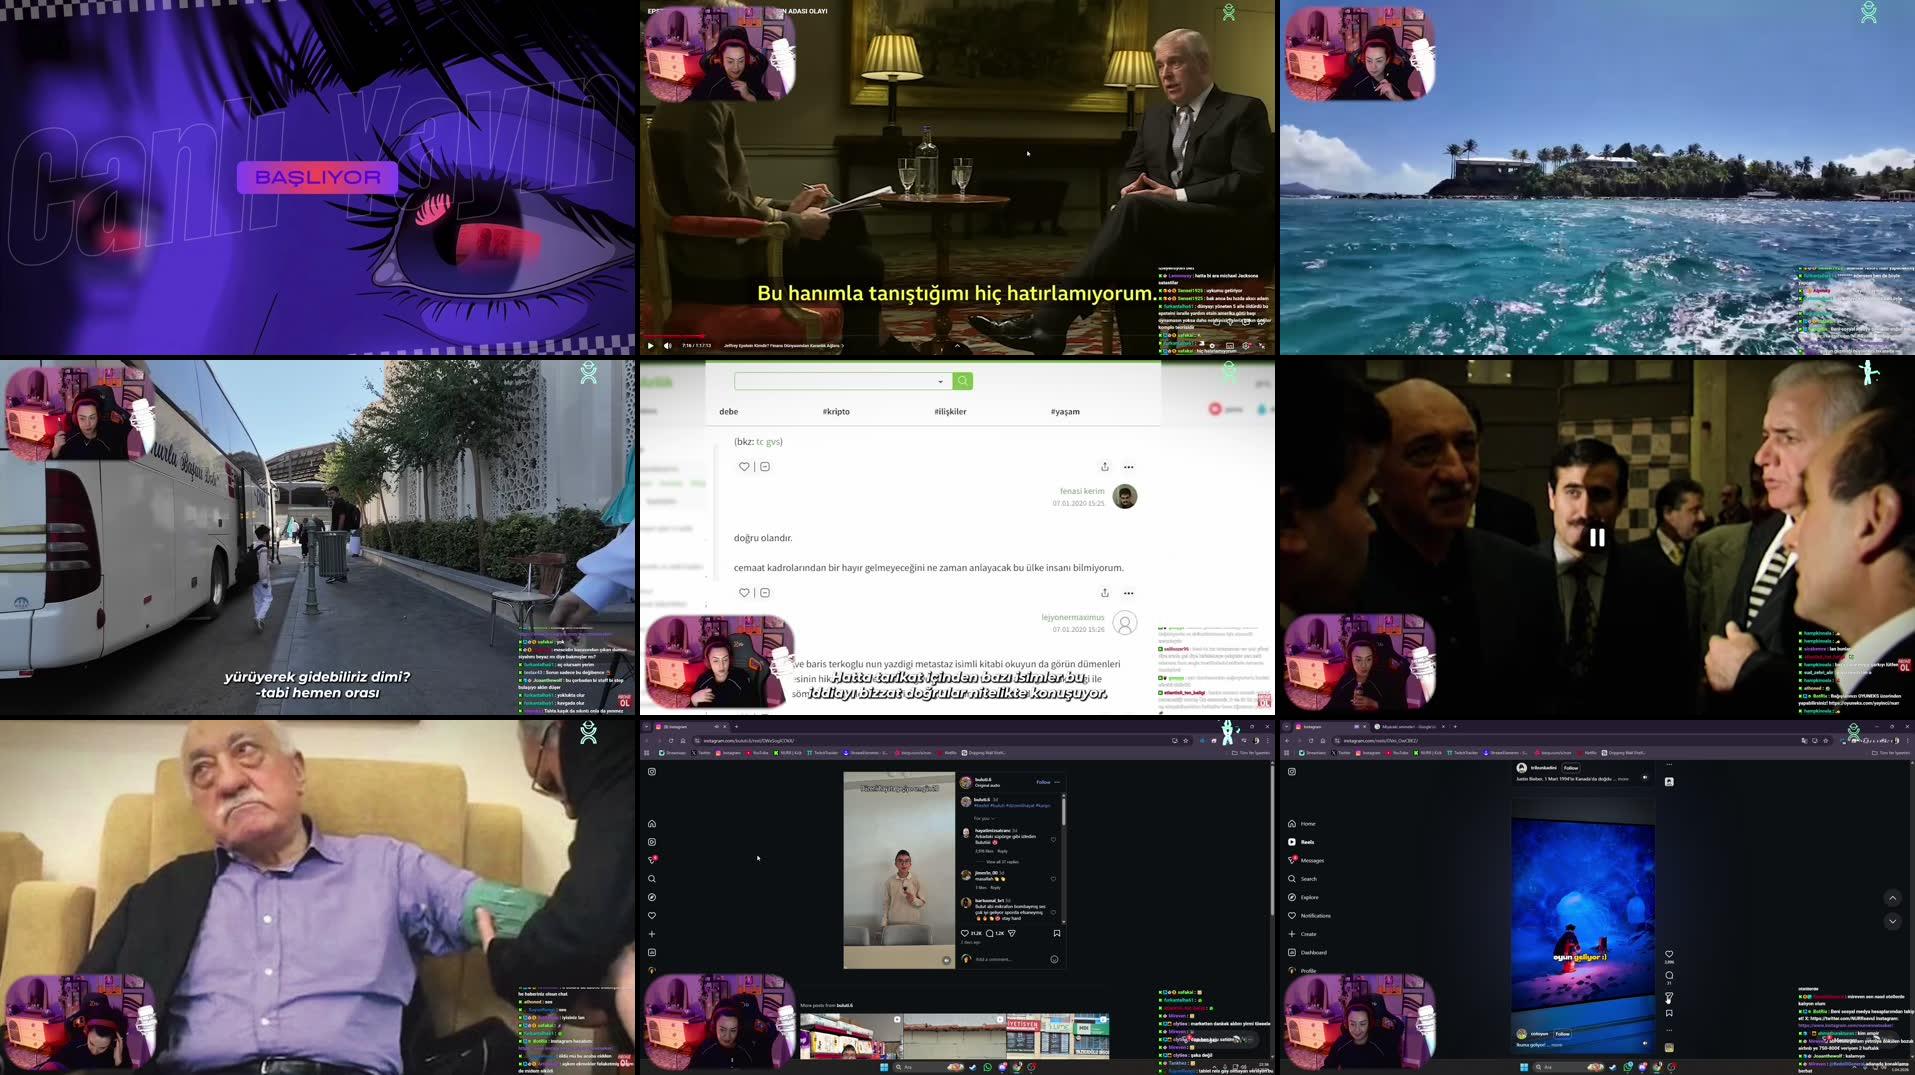Image resolution: width=1915 pixels, height=1075 pixels.
Task: Like the bulutt.6 post with heart
Action: click(x=965, y=933)
